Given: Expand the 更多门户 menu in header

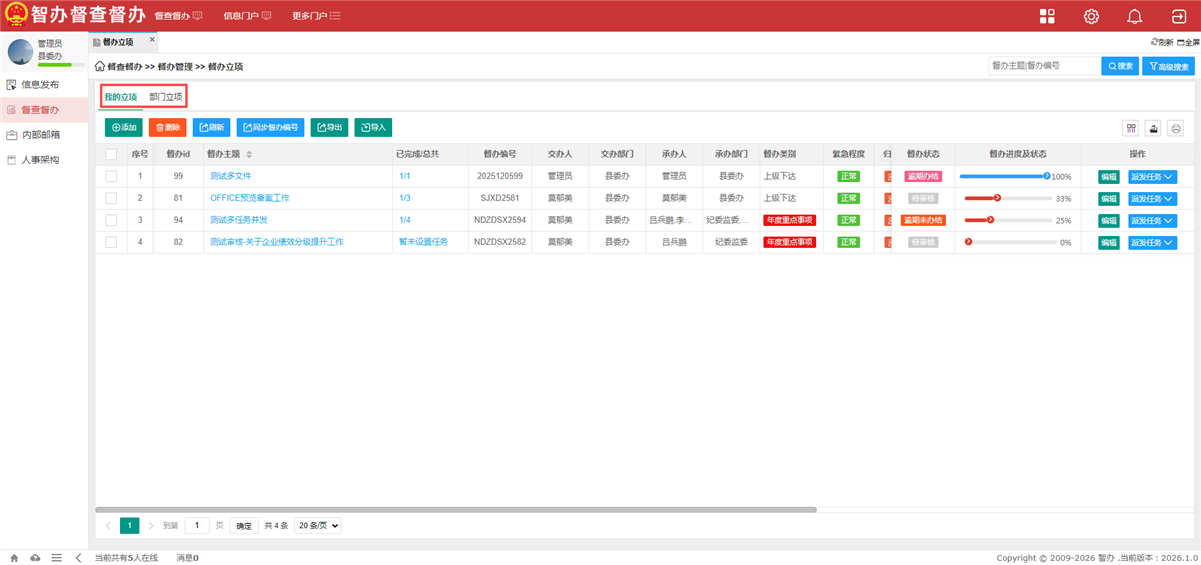Looking at the screenshot, I should (x=316, y=16).
